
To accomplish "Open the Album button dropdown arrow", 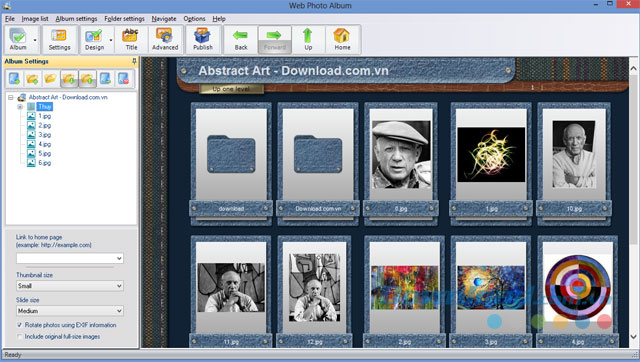I will [35, 40].
